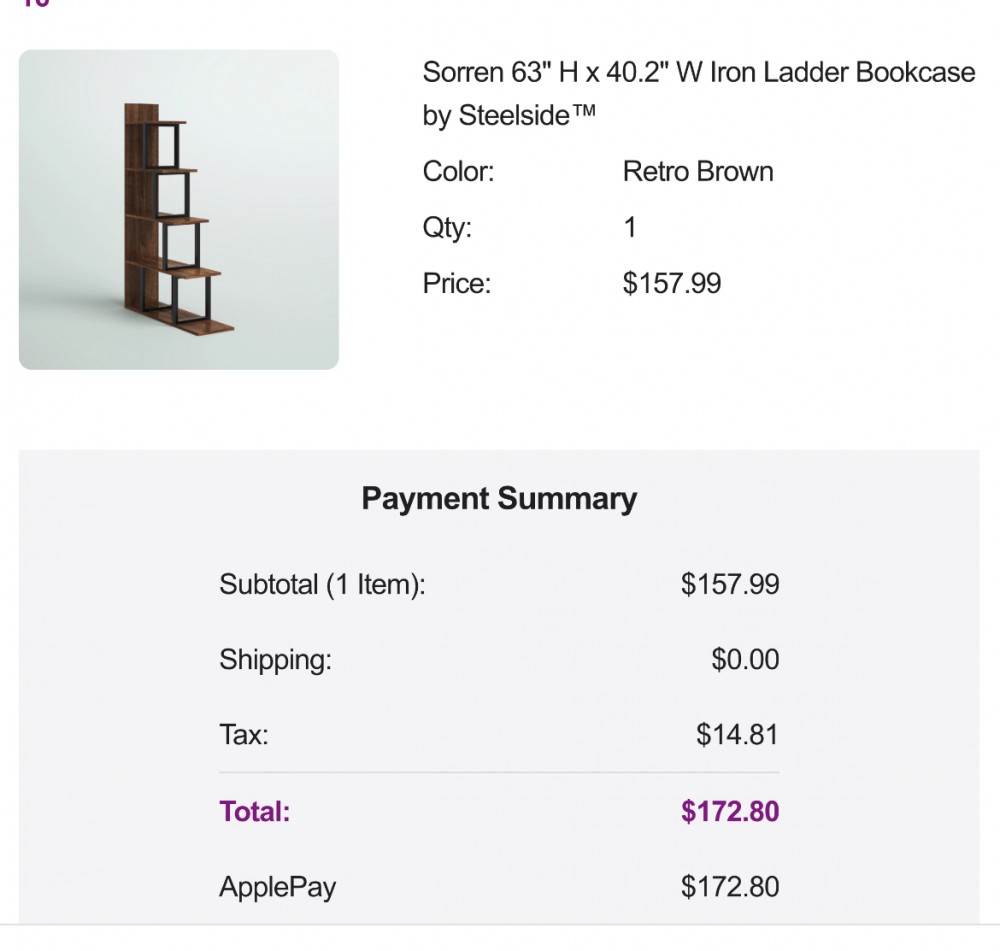Screen dimensions: 1000x951
Task: Click the purple Total label
Action: coord(255,811)
